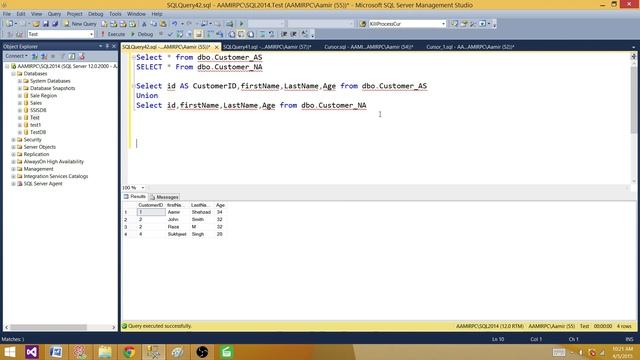Image resolution: width=640 pixels, height=360 pixels.
Task: Click the Increase Indent icon
Action: tap(293, 34)
